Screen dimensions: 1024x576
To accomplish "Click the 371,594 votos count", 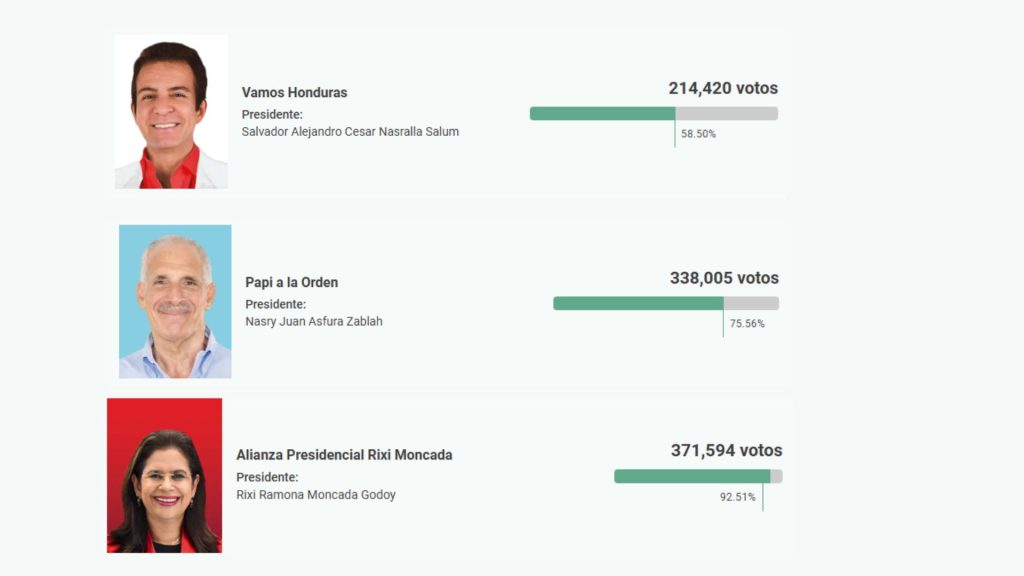I will point(726,451).
